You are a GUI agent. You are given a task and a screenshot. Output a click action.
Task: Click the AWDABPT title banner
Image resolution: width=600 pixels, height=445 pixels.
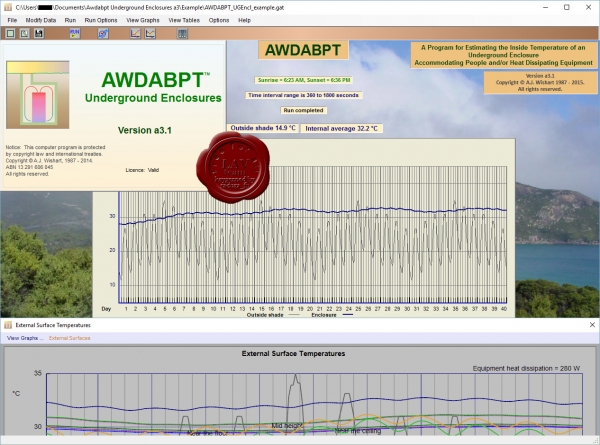coord(303,50)
